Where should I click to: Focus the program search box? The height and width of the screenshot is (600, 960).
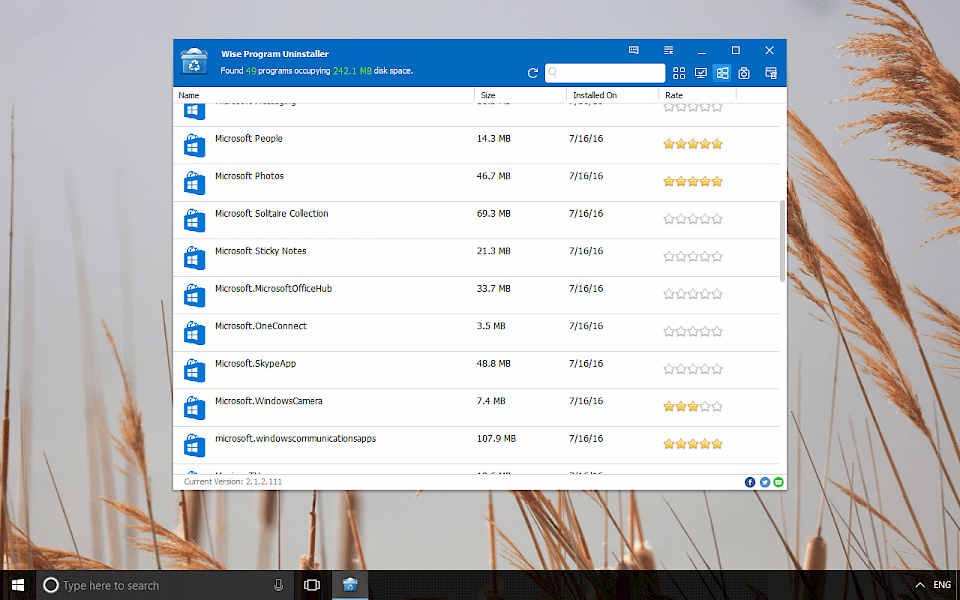click(605, 73)
